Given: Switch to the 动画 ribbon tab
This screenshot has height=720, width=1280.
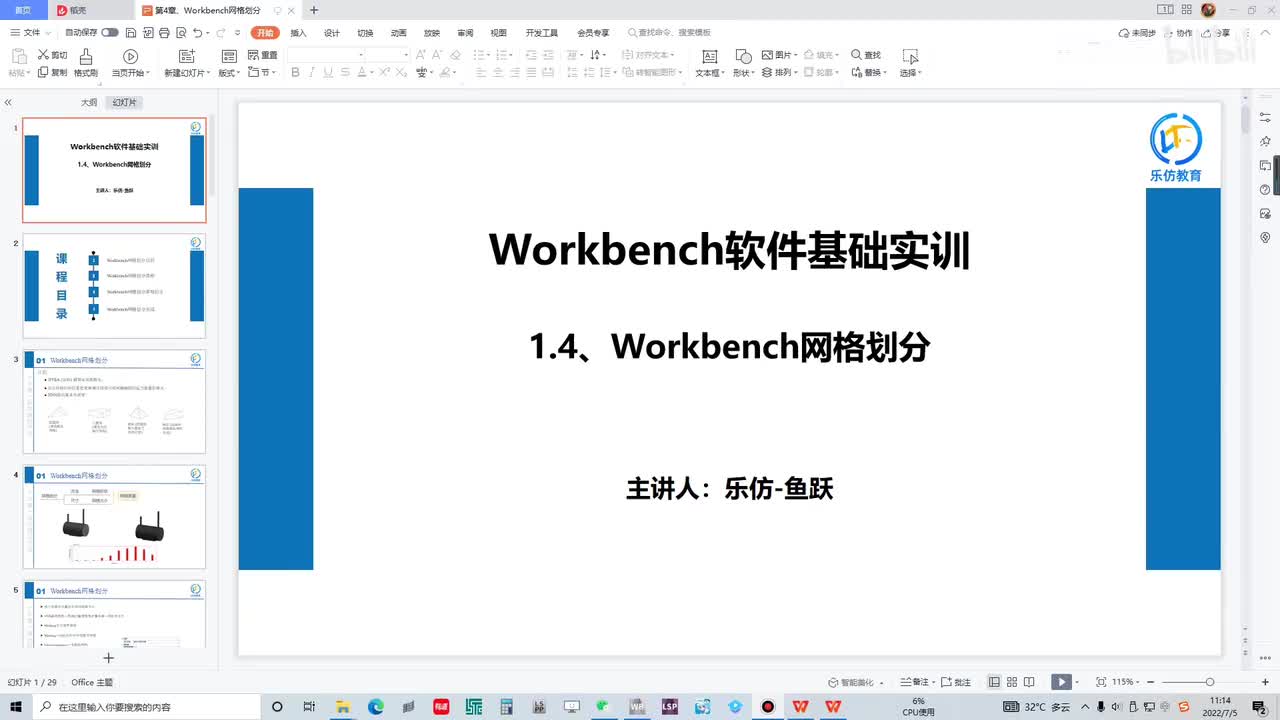Looking at the screenshot, I should point(398,33).
